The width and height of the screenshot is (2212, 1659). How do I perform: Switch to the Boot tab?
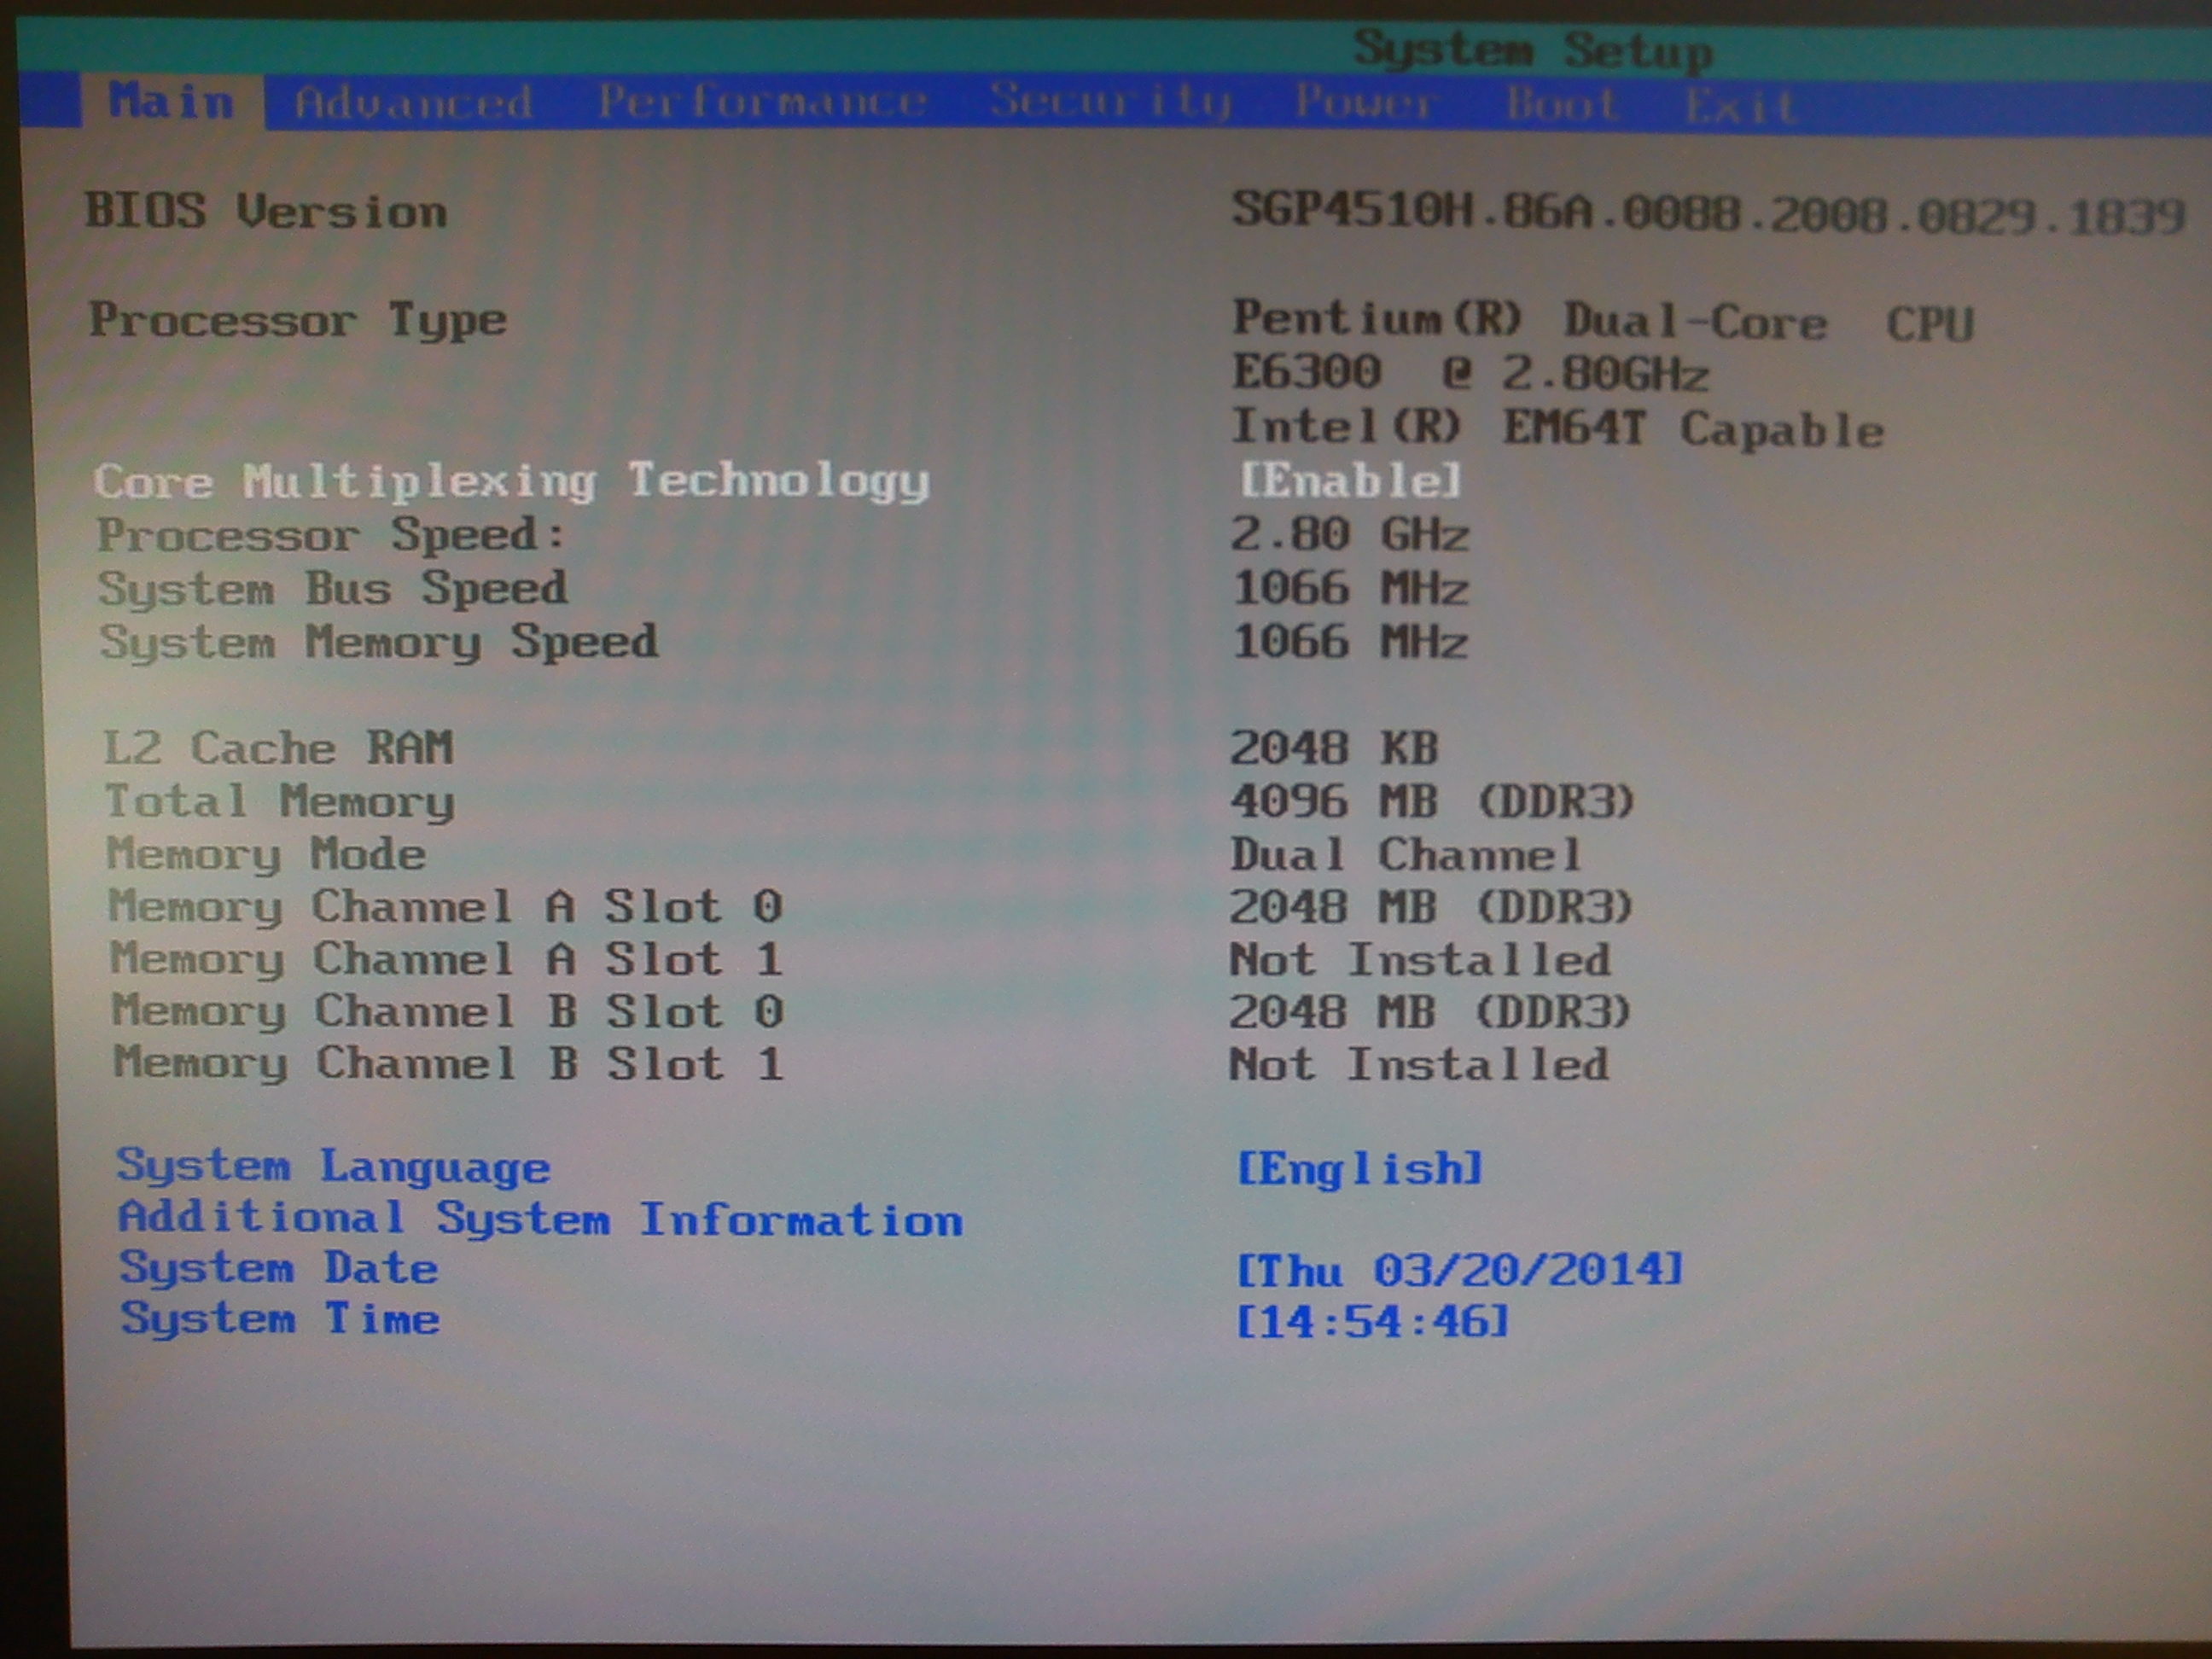tap(1562, 103)
